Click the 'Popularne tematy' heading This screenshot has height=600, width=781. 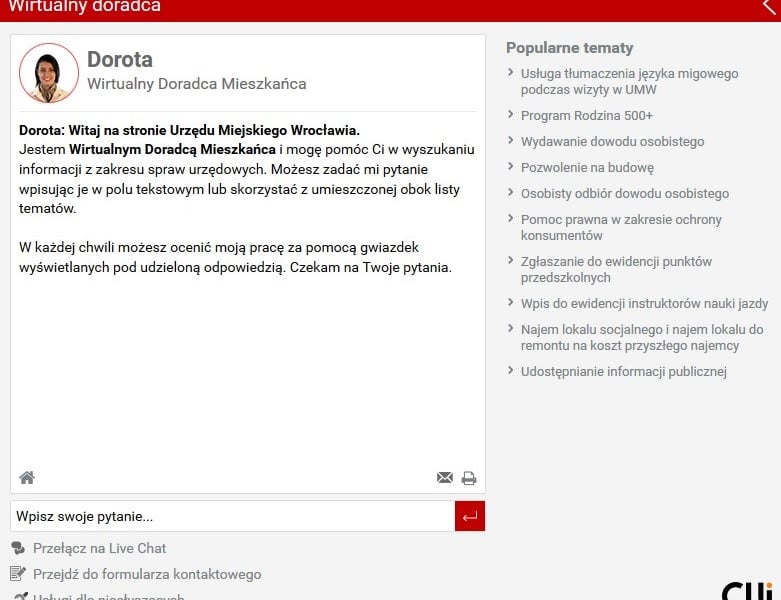pyautogui.click(x=569, y=48)
